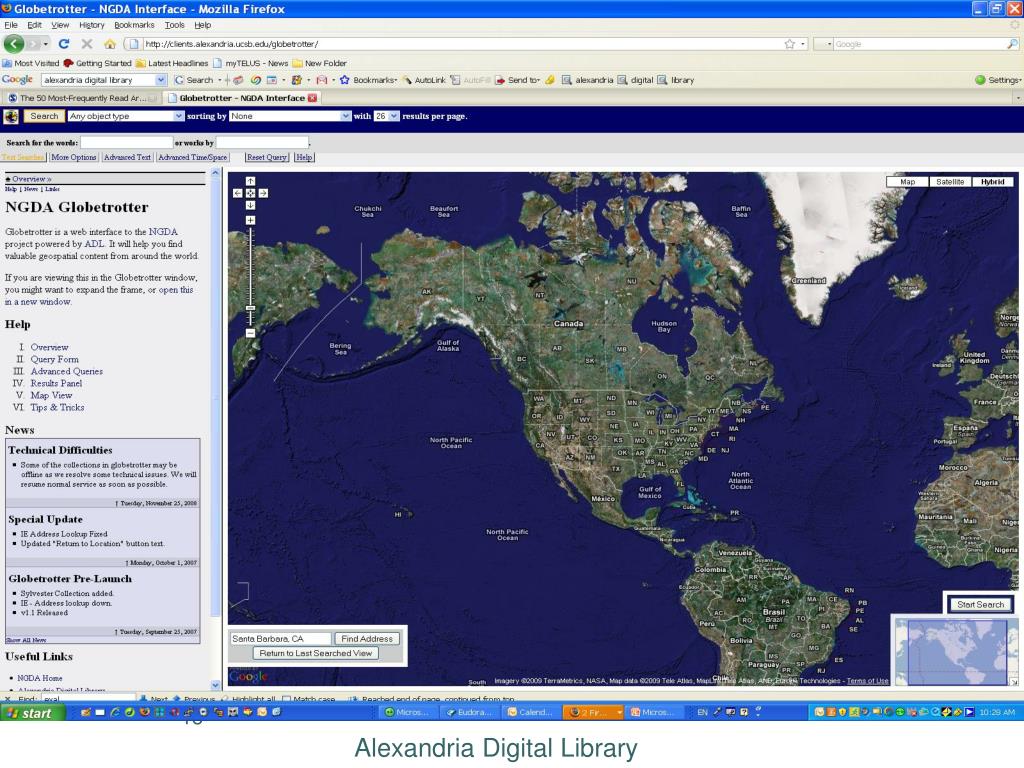Switch to 'The 50 Most-Frequently Read' tab
Viewport: 1024px width, 768px height.
click(82, 98)
